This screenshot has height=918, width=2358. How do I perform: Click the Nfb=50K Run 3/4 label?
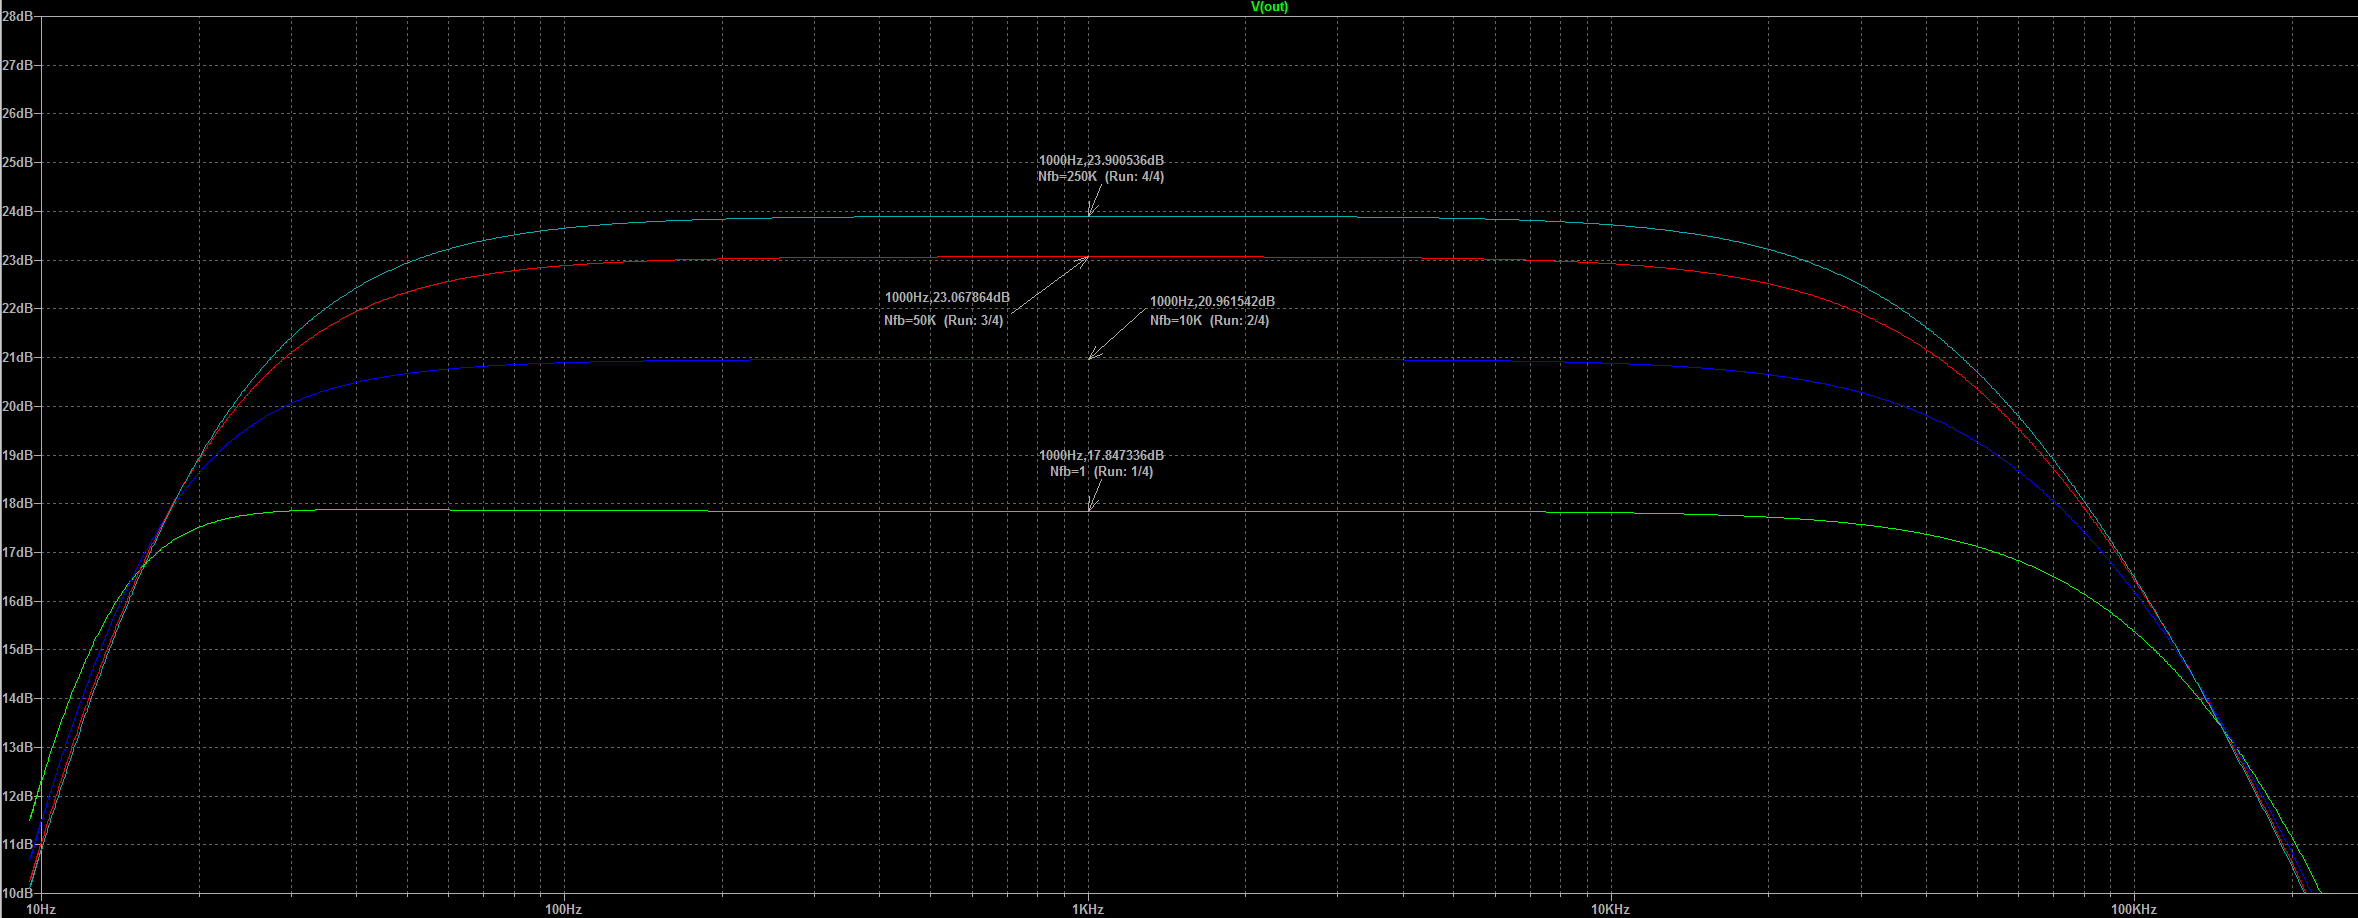coord(943,321)
